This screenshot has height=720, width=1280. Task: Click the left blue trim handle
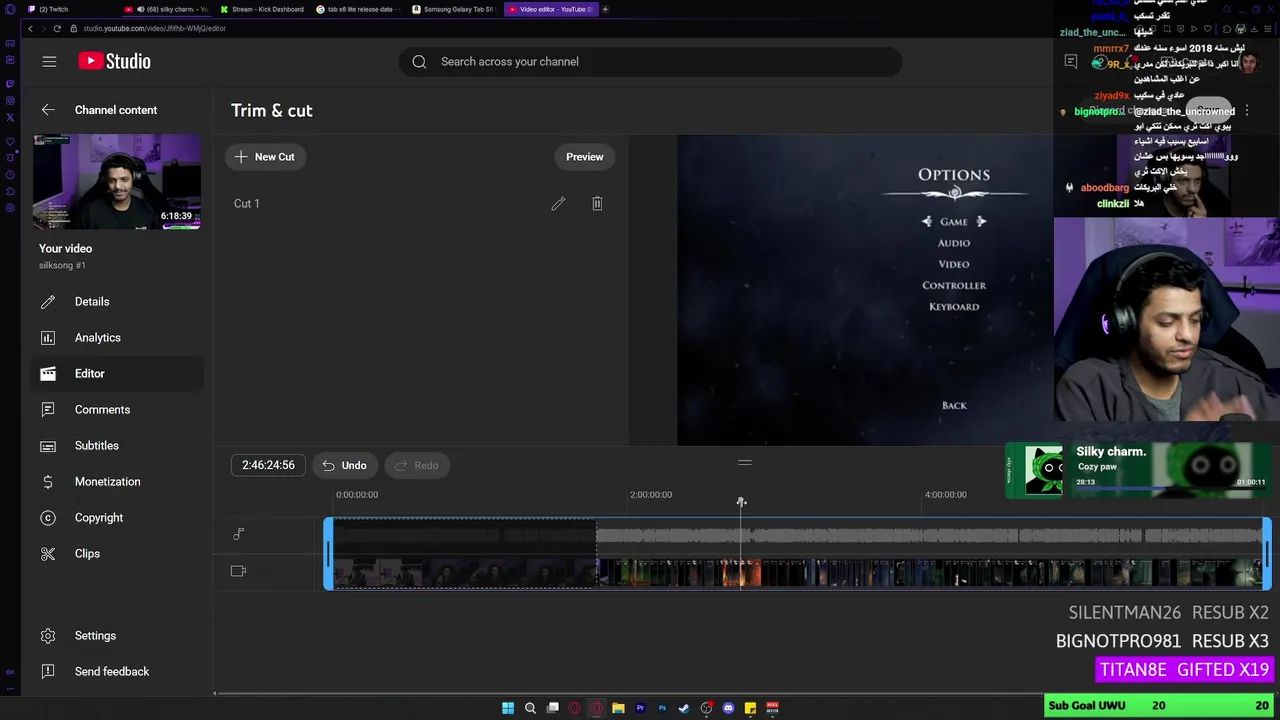click(329, 553)
